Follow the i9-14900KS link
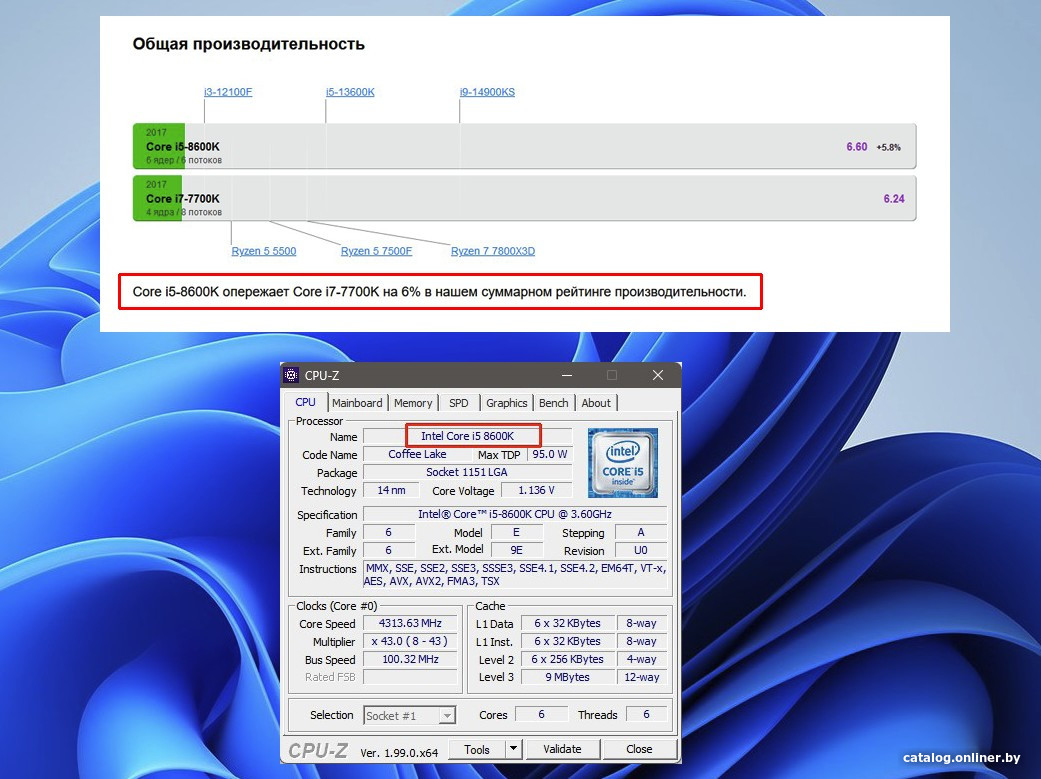This screenshot has height=779, width=1041. [x=487, y=92]
